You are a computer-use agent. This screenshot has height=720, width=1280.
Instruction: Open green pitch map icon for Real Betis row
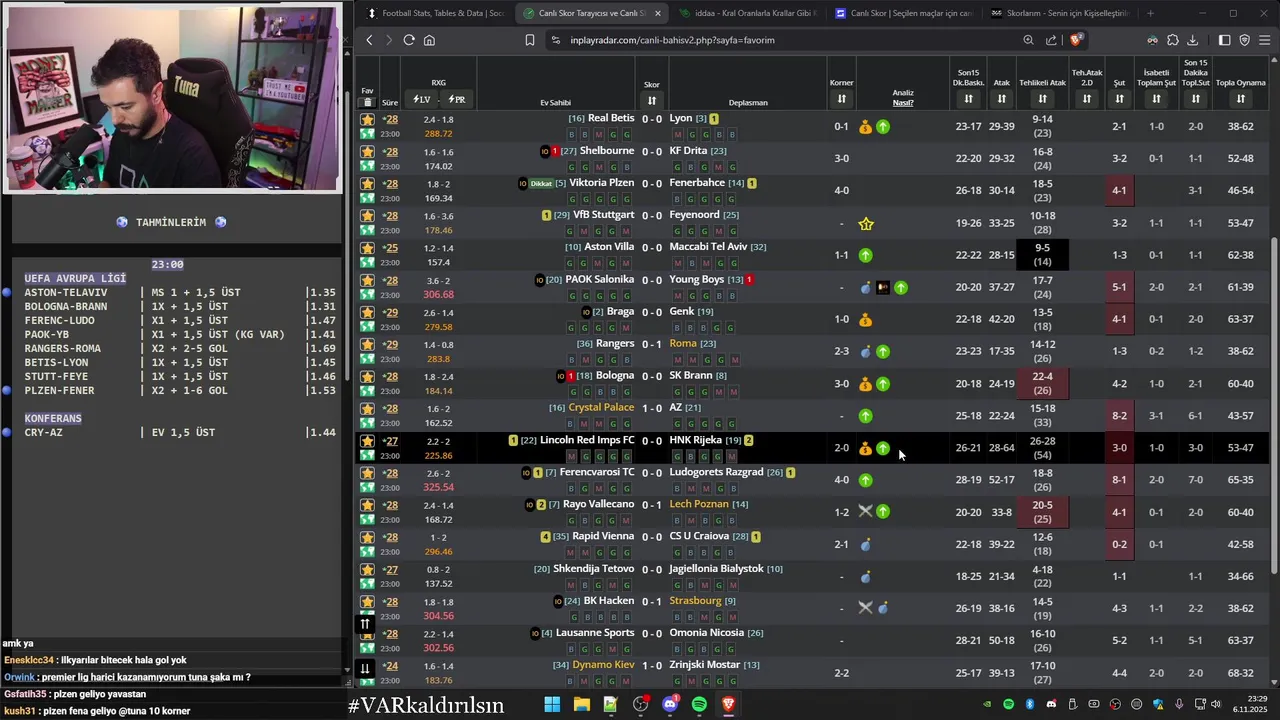click(x=367, y=134)
